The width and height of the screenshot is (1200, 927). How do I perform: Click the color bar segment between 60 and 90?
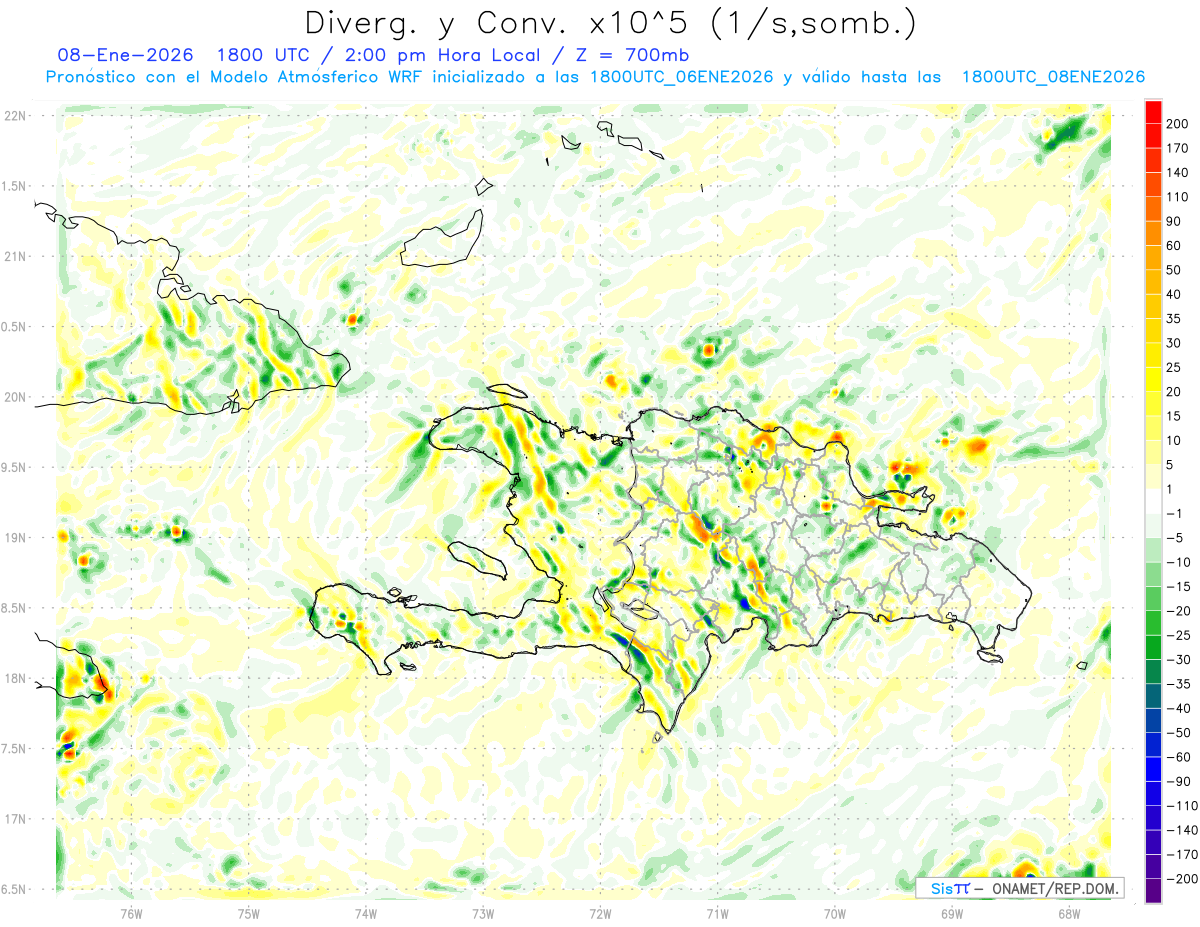[1153, 234]
